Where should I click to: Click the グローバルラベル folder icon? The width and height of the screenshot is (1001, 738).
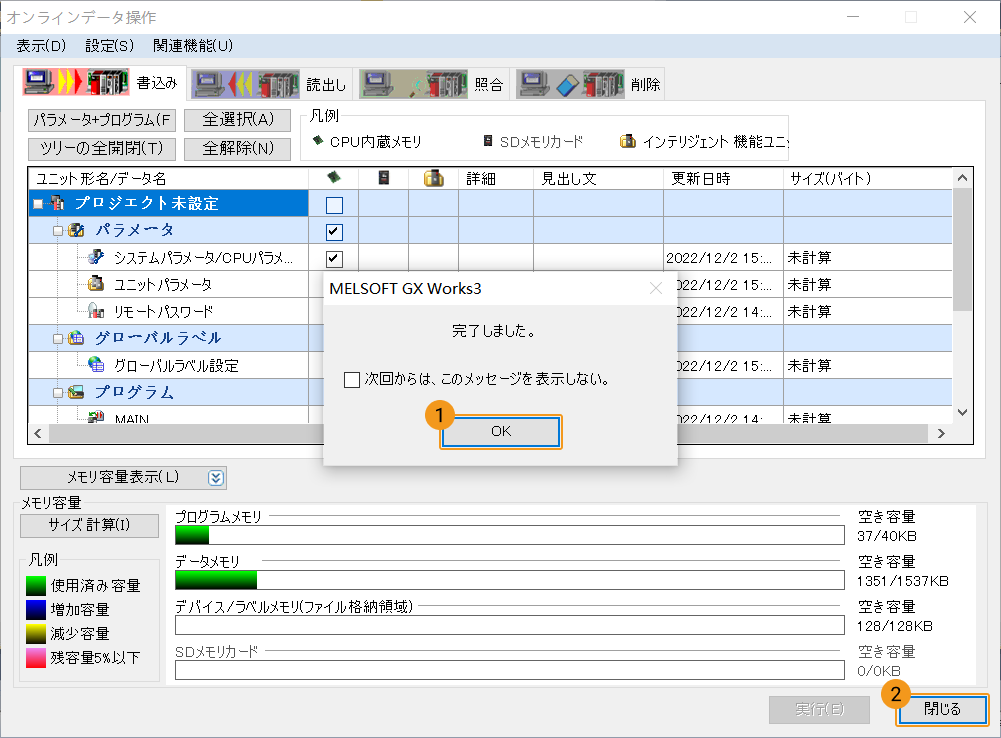click(76, 338)
